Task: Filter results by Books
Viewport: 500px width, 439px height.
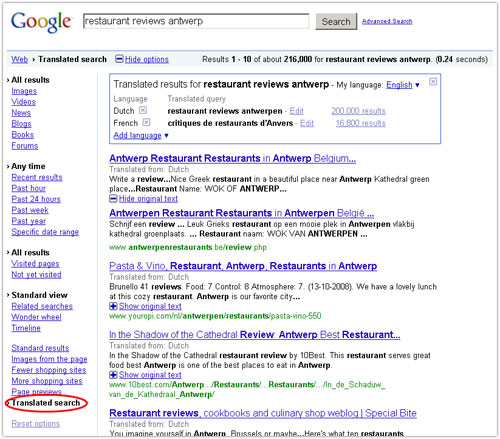Action: point(23,135)
